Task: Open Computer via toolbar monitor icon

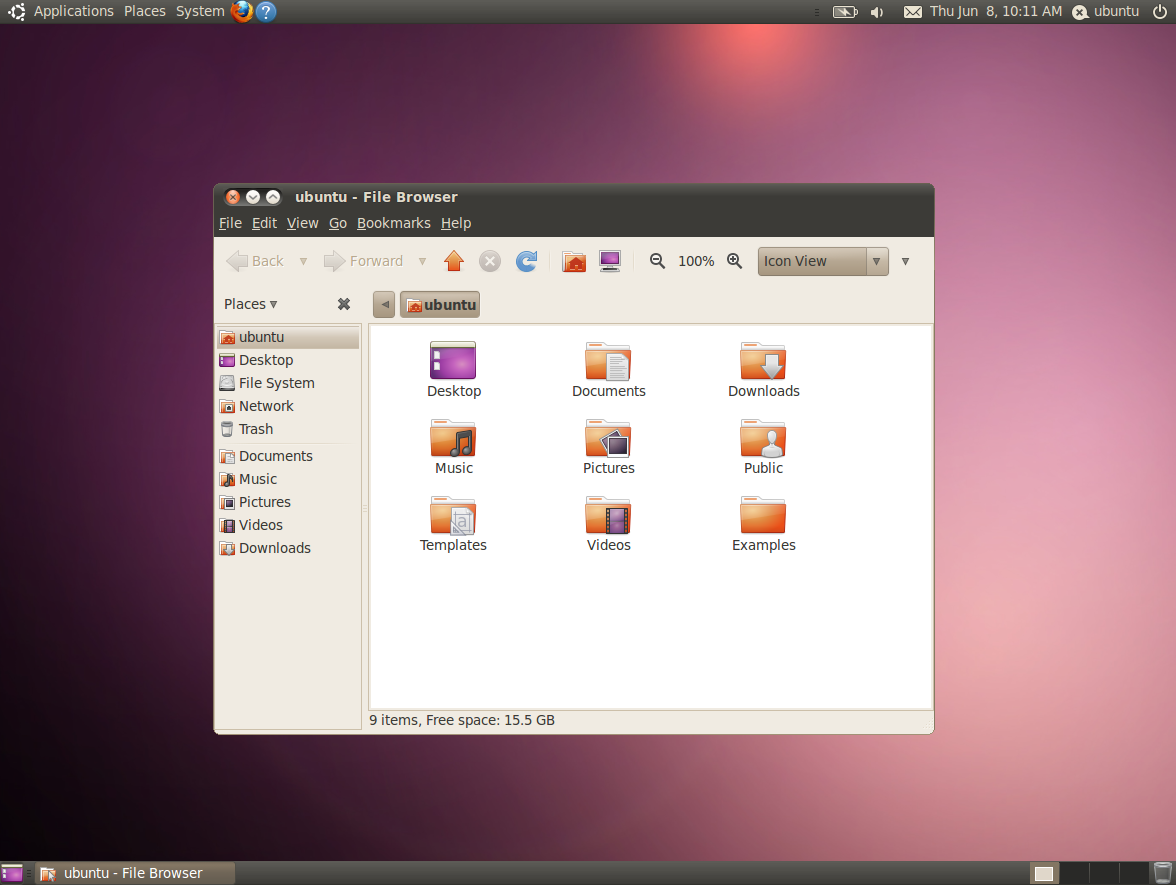Action: point(610,261)
